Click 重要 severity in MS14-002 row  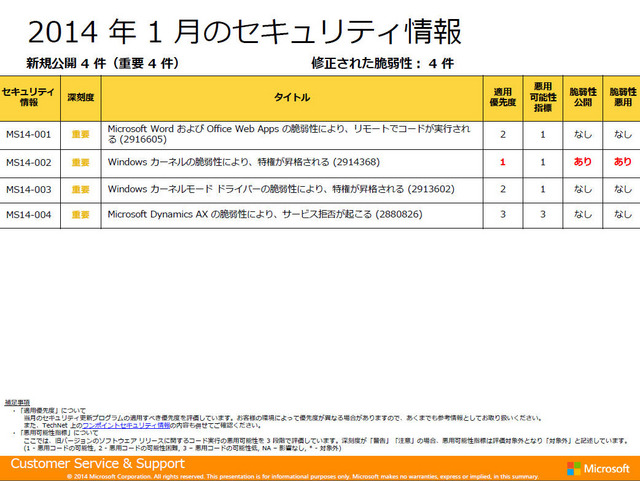pos(80,163)
